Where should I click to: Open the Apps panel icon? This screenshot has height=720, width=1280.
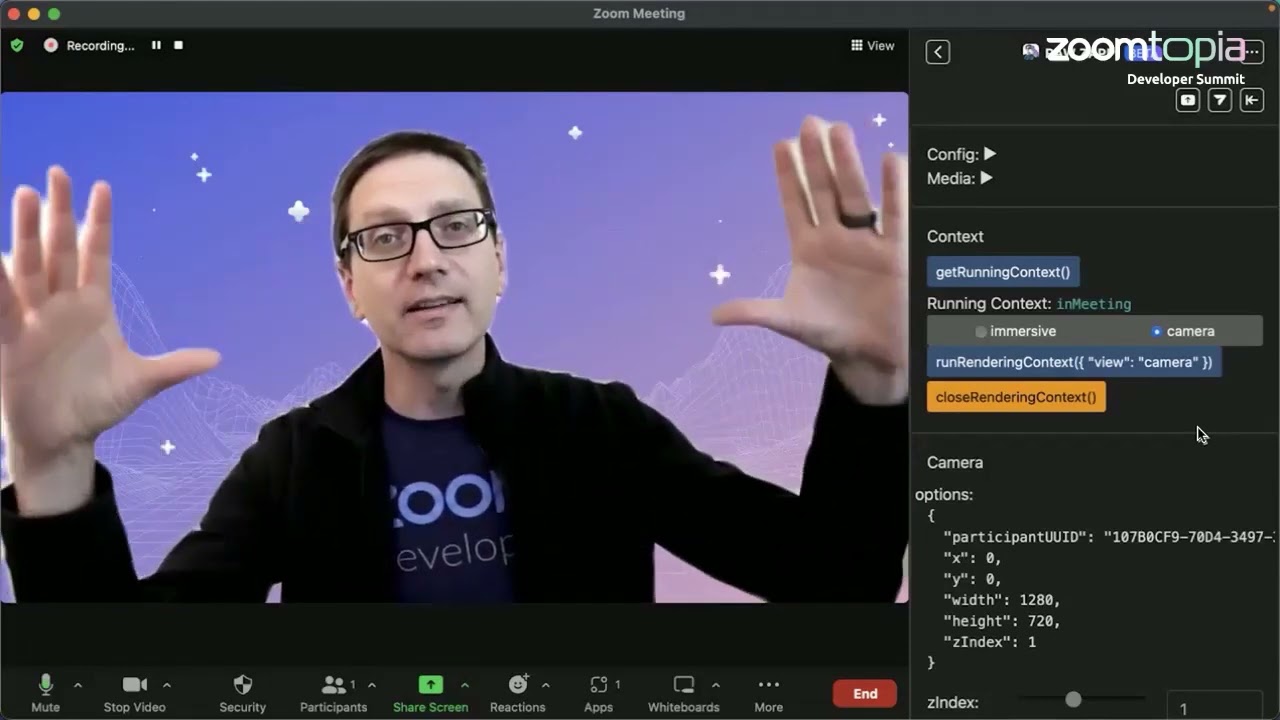coord(599,685)
